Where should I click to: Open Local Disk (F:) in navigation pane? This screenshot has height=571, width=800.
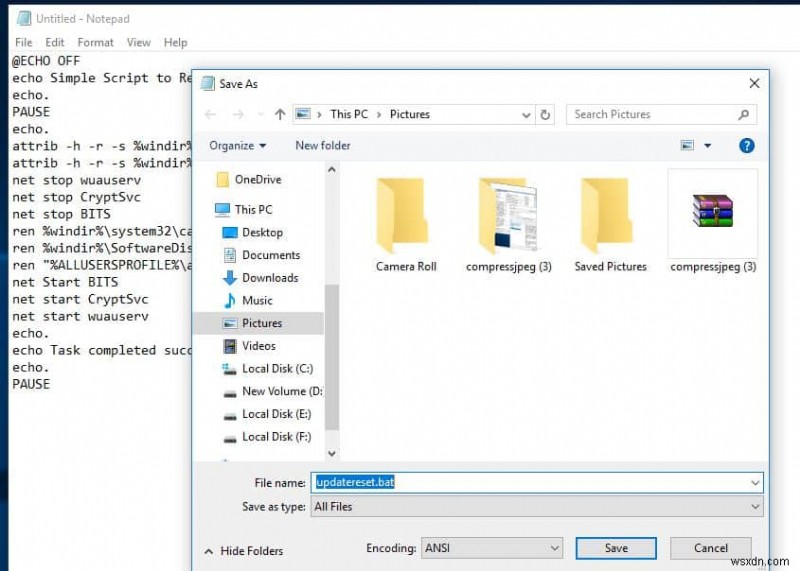tap(277, 437)
